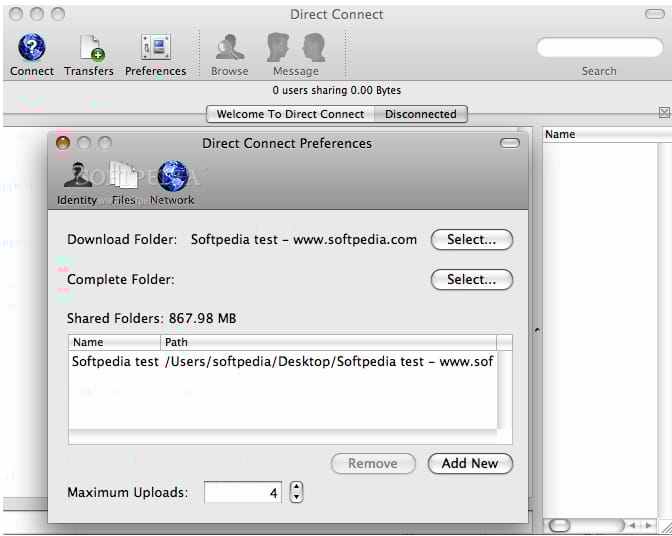Decrease Maximum Uploads with stepper down arrow
The width and height of the screenshot is (672, 536).
tap(297, 497)
